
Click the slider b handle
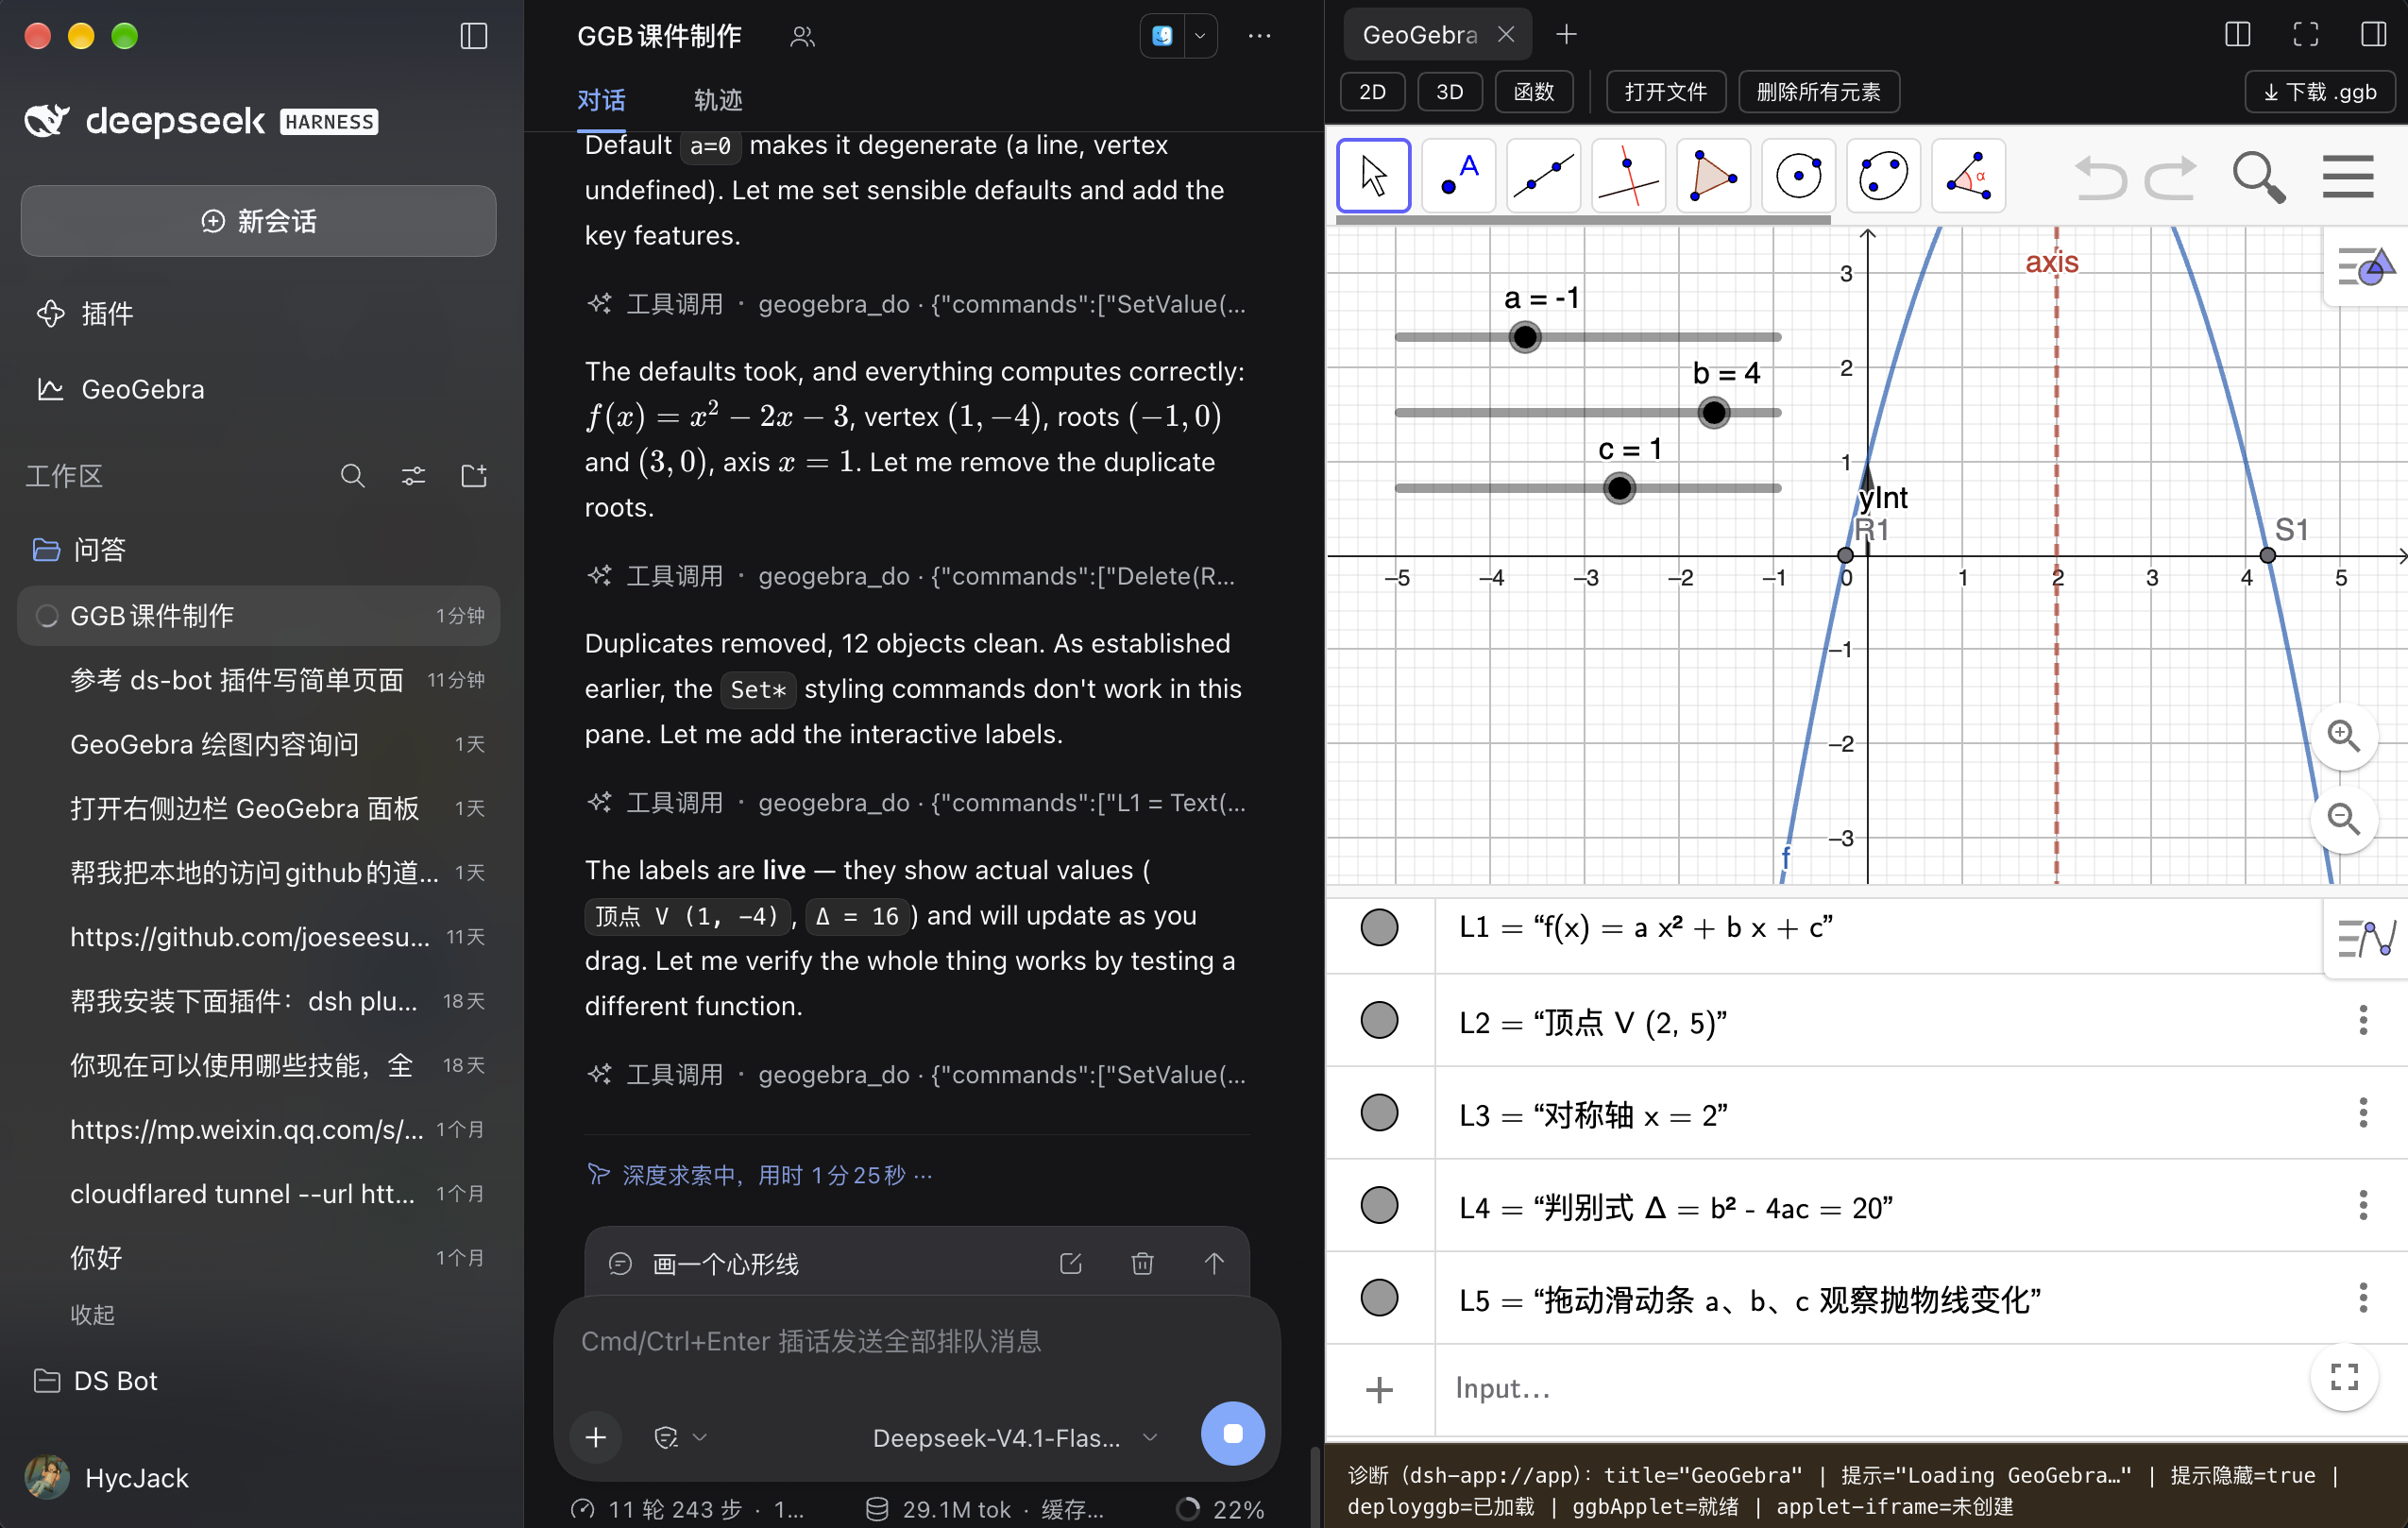[1713, 412]
